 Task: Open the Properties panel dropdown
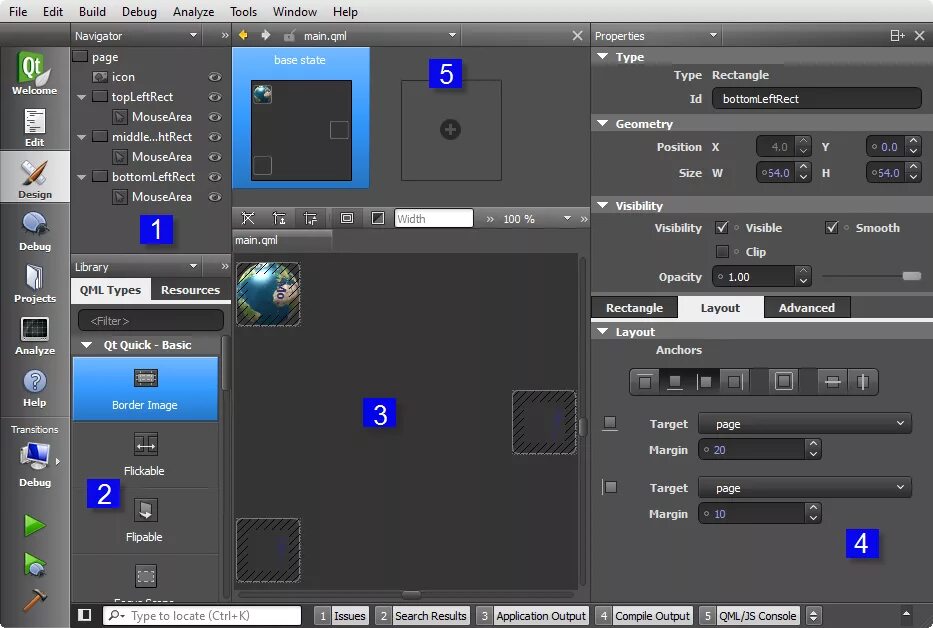[x=713, y=36]
